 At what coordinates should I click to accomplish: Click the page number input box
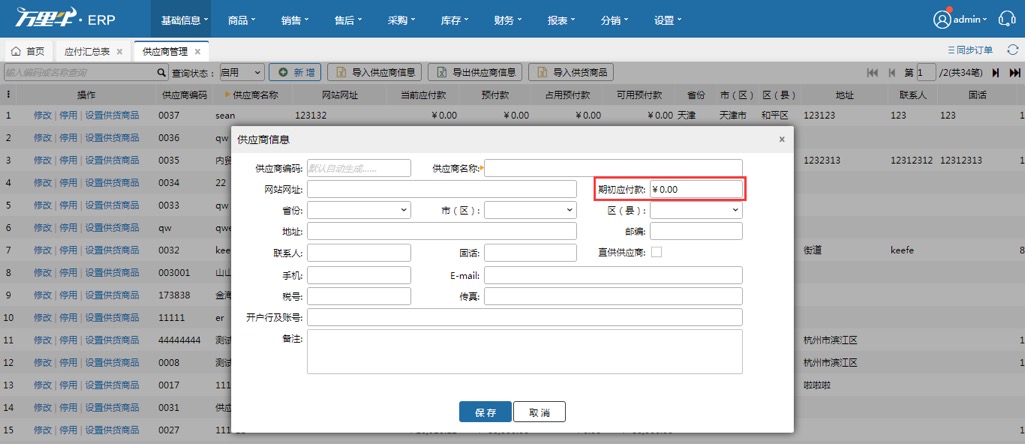[926, 73]
